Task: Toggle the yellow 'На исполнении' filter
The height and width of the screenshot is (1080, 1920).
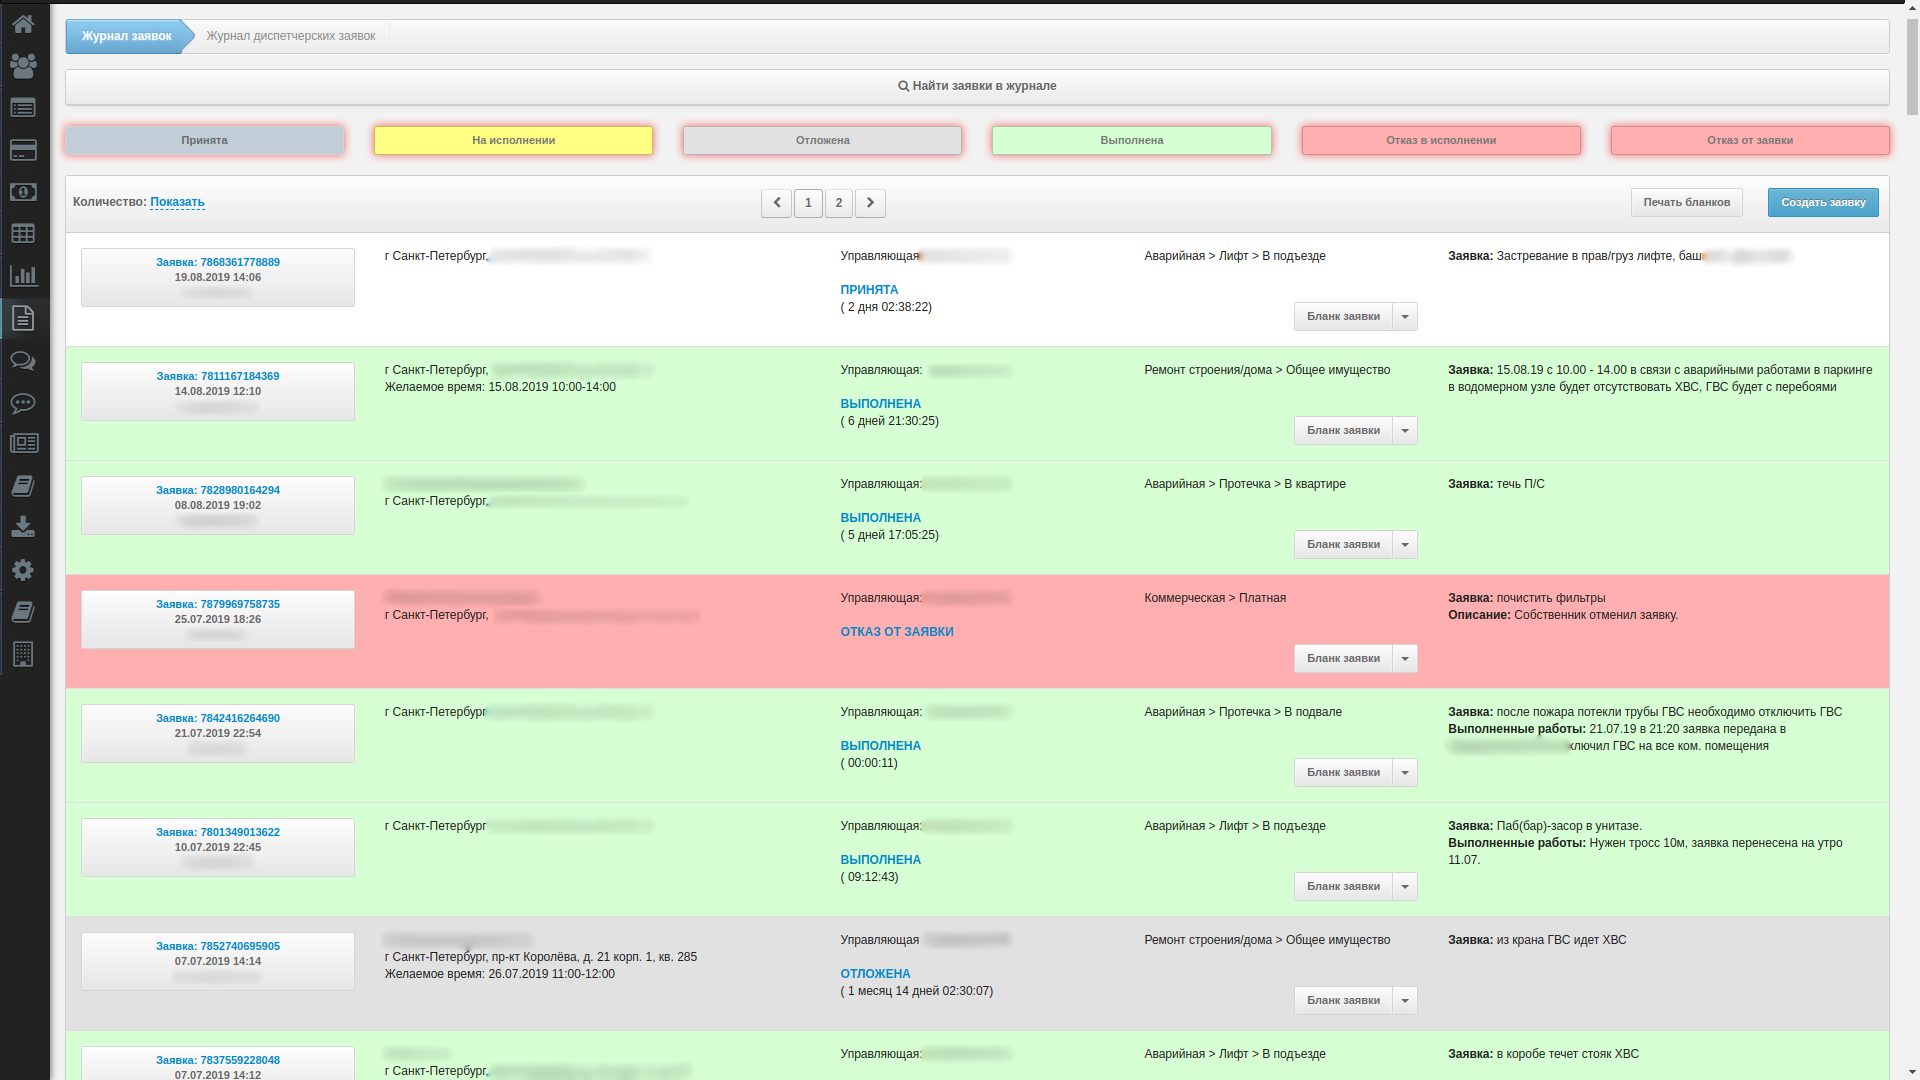Action: pyautogui.click(x=513, y=141)
